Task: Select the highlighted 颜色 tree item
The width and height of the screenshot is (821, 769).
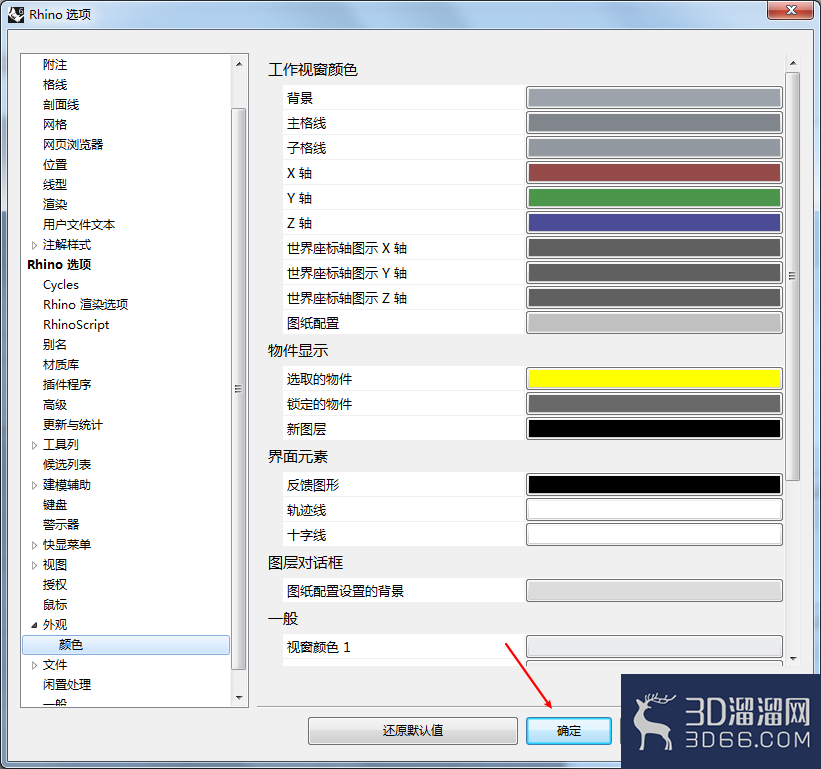Action: (126, 645)
